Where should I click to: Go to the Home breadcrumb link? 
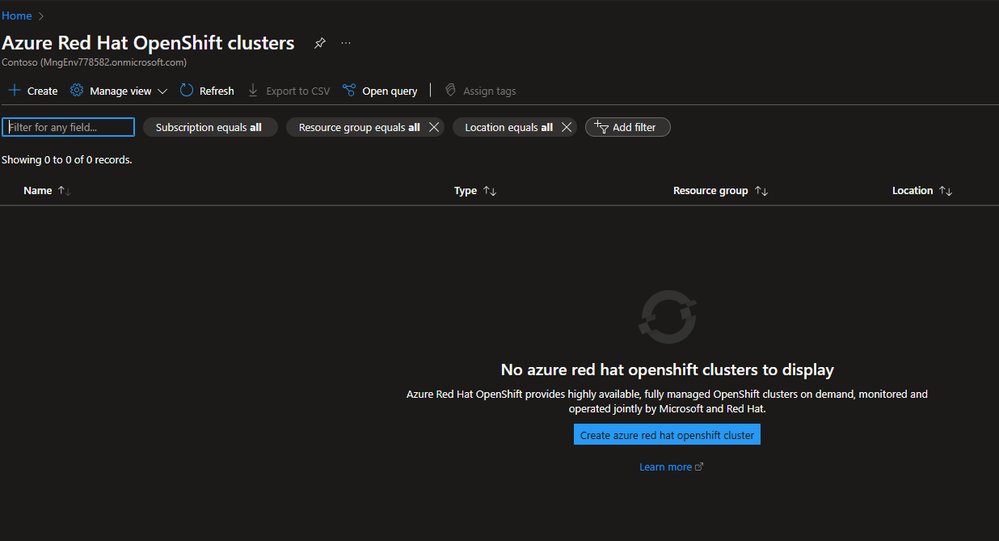(x=17, y=16)
